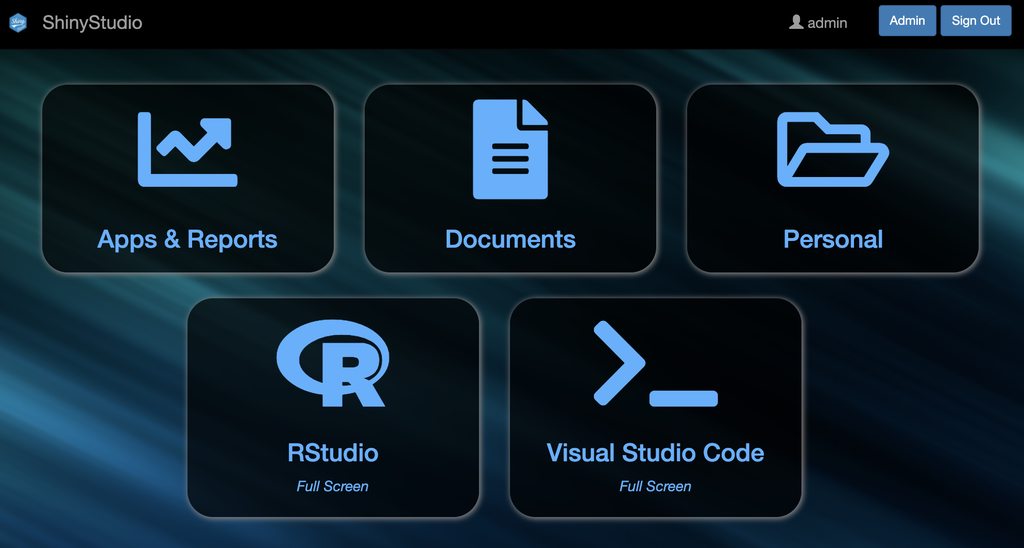Launch RStudio via its title text
This screenshot has height=548, width=1024.
click(333, 453)
